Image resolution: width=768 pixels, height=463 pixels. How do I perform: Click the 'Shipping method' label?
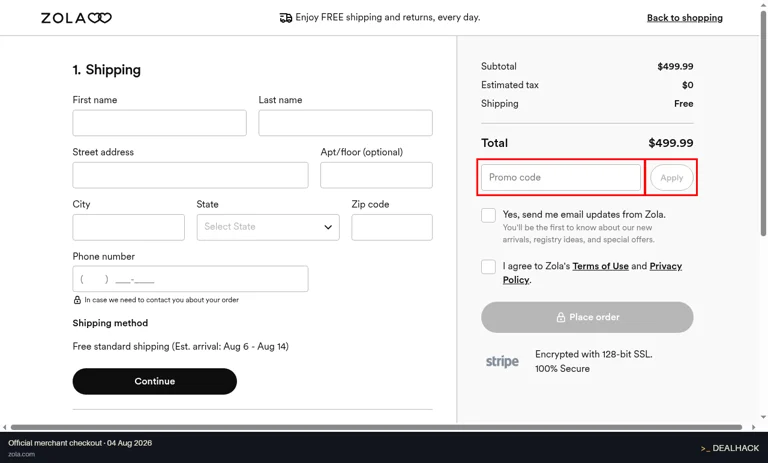coord(110,323)
